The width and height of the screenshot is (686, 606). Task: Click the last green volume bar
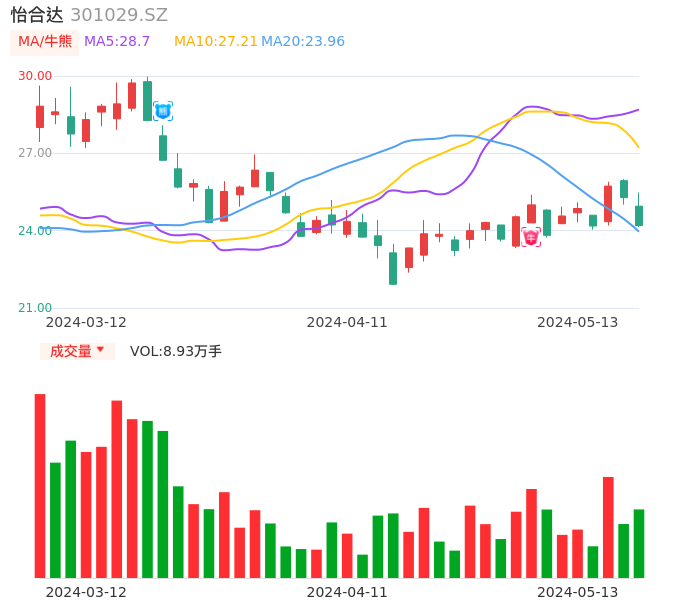point(638,543)
